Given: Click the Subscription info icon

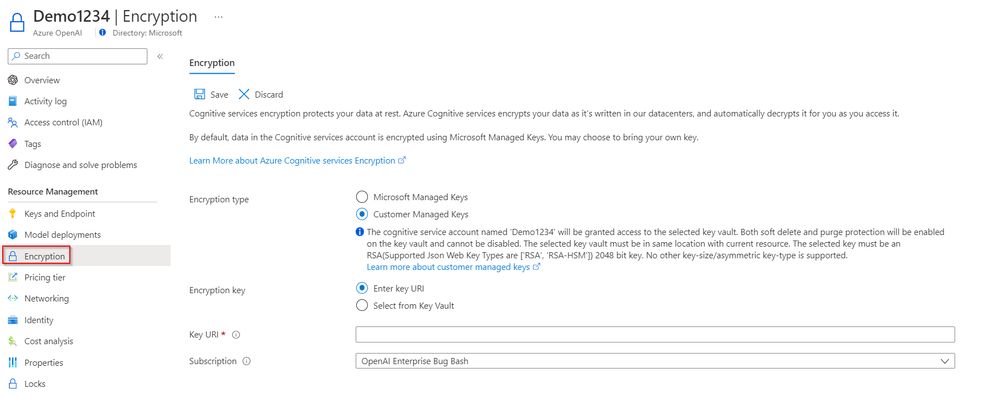Looking at the screenshot, I should [x=247, y=361].
